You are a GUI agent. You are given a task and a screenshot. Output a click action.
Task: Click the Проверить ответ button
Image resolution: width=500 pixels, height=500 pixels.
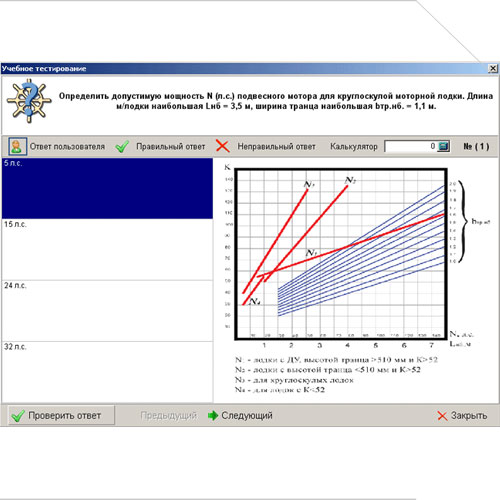61,415
